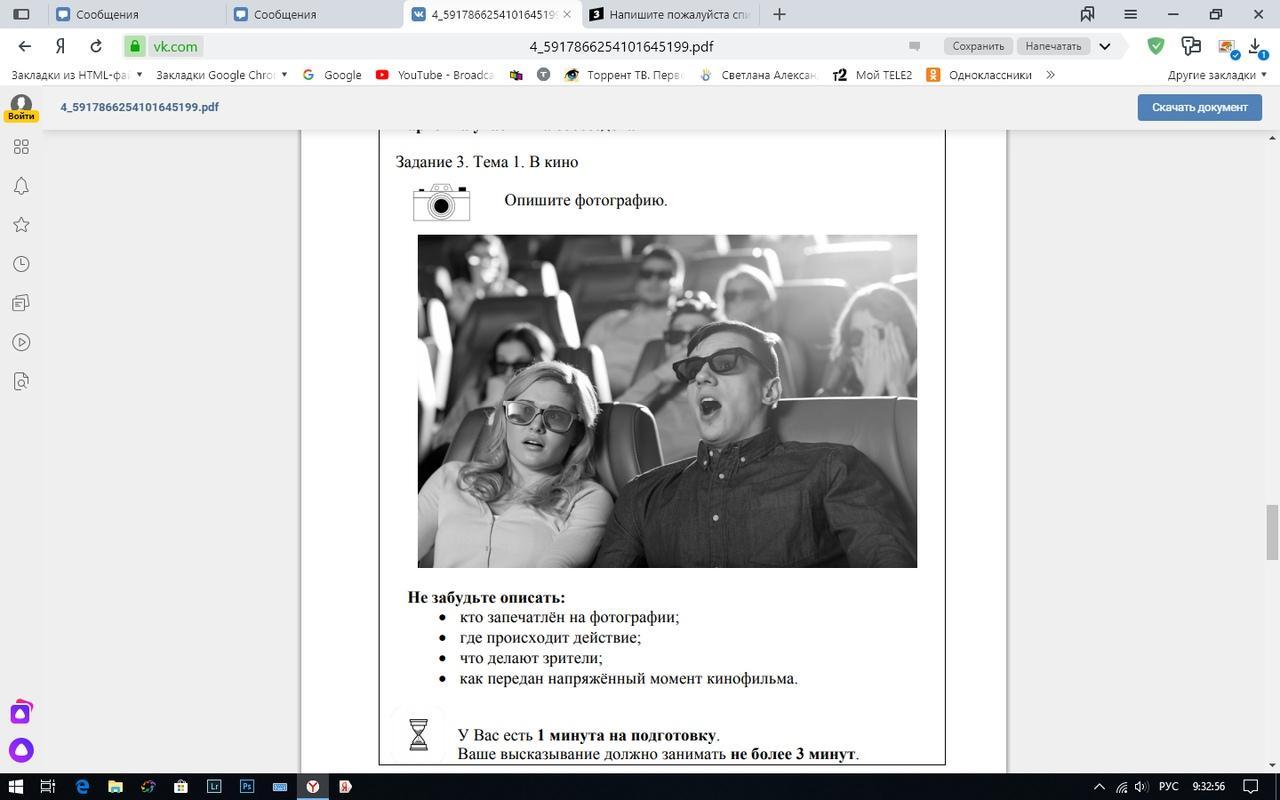Expand Другие закладки folder
Viewport: 1280px width, 800px height.
1217,75
